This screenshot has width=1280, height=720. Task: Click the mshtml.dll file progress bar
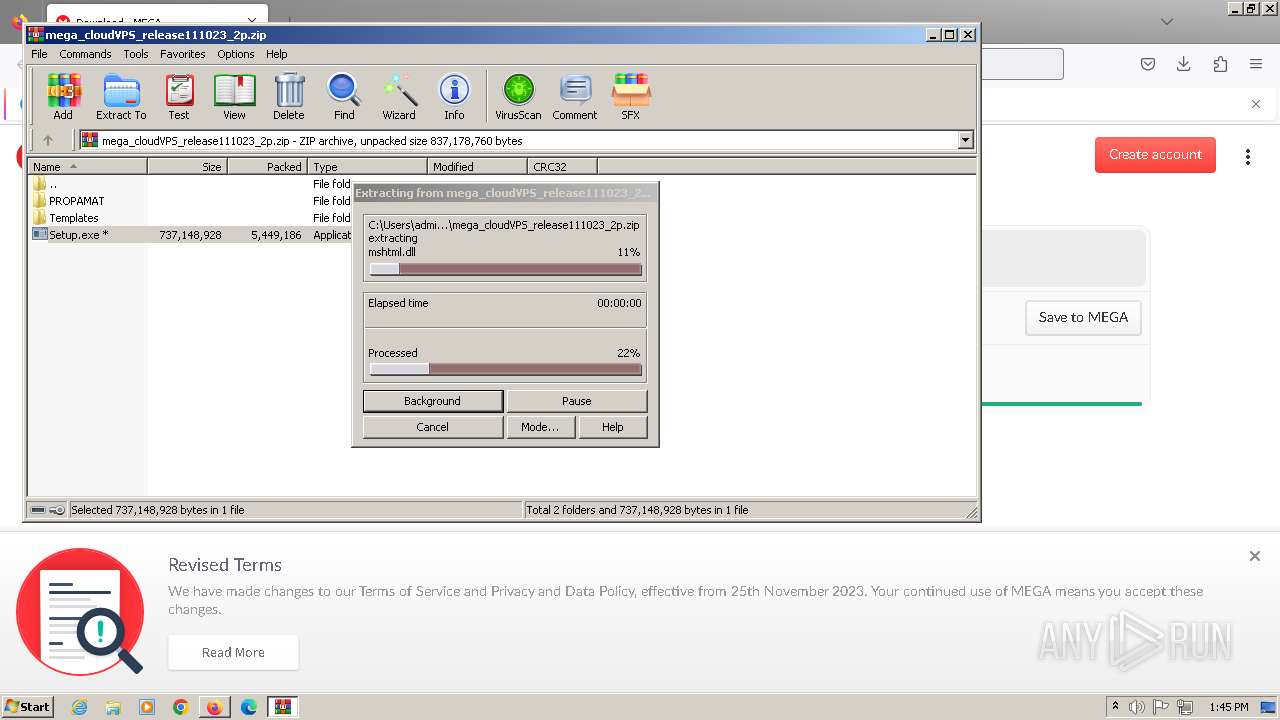pyautogui.click(x=505, y=269)
